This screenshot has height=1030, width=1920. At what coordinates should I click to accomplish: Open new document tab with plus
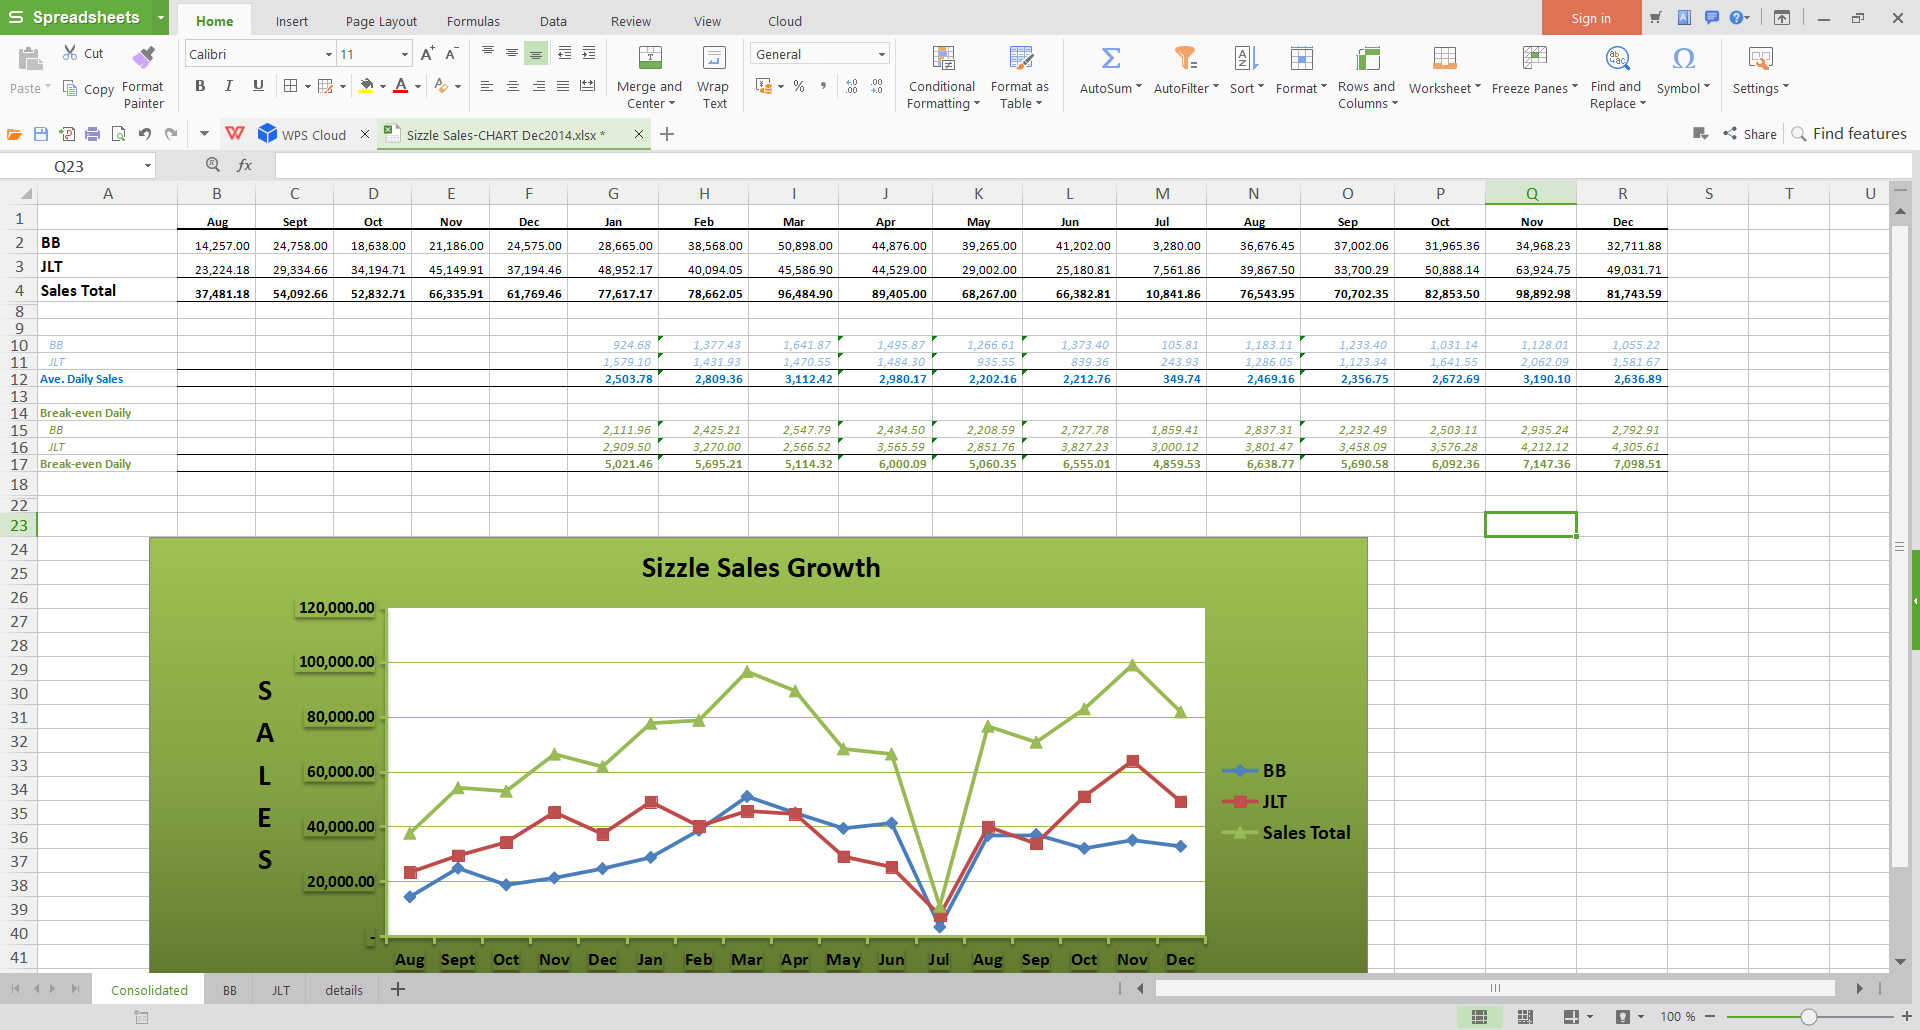click(667, 134)
